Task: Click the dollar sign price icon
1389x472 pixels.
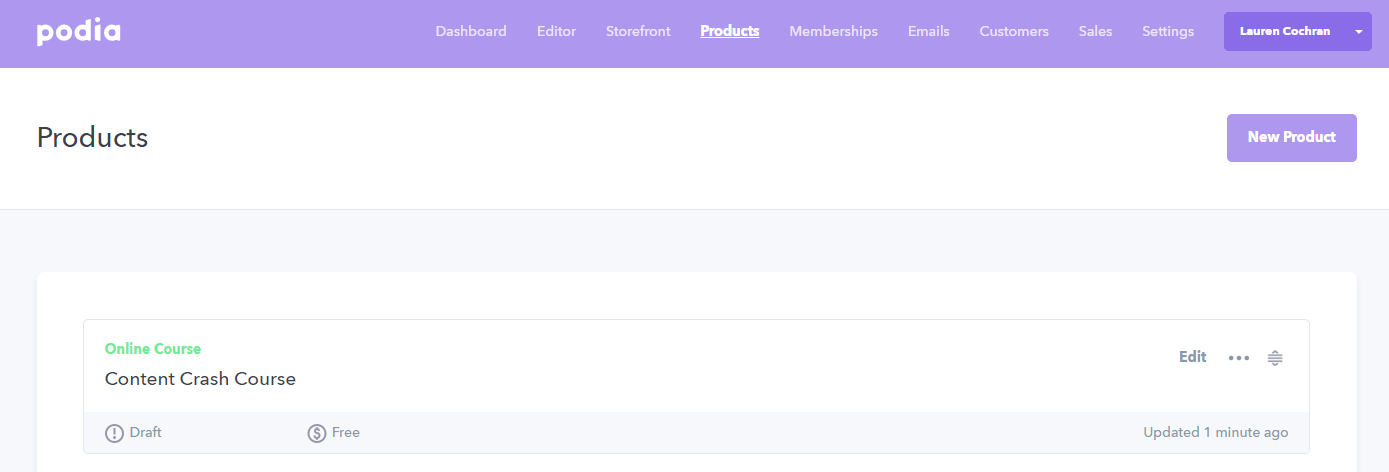Action: click(317, 433)
